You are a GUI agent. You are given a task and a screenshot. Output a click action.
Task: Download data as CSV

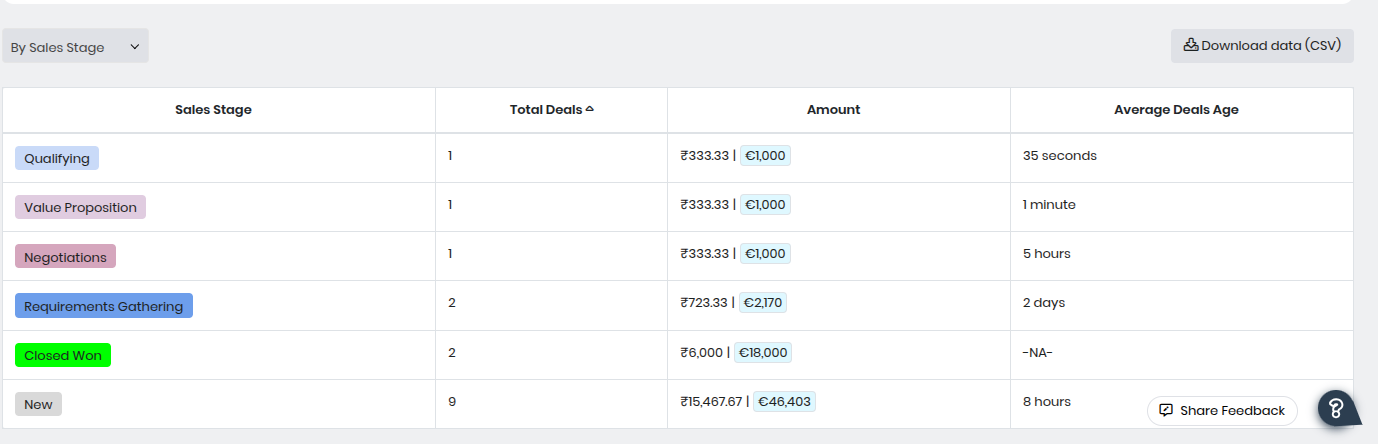[x=1262, y=46]
